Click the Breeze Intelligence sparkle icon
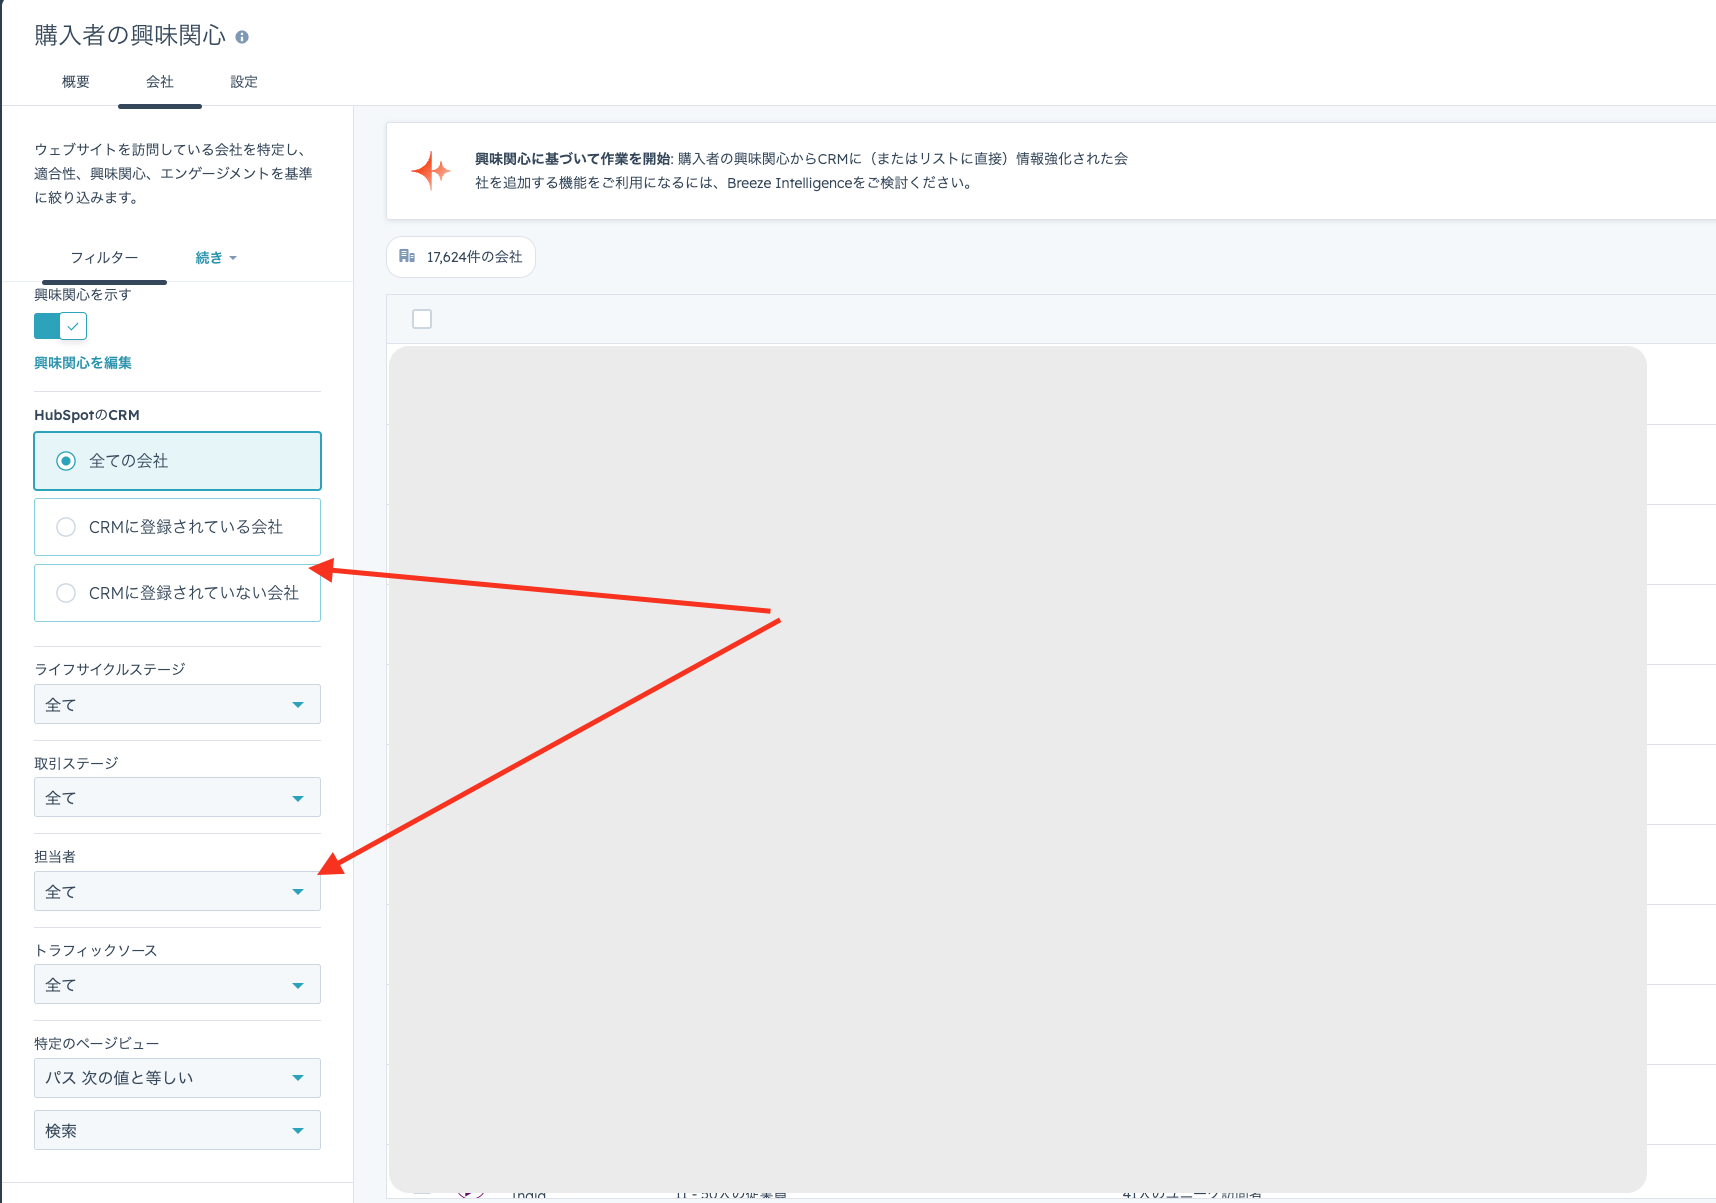This screenshot has width=1716, height=1203. (x=431, y=171)
